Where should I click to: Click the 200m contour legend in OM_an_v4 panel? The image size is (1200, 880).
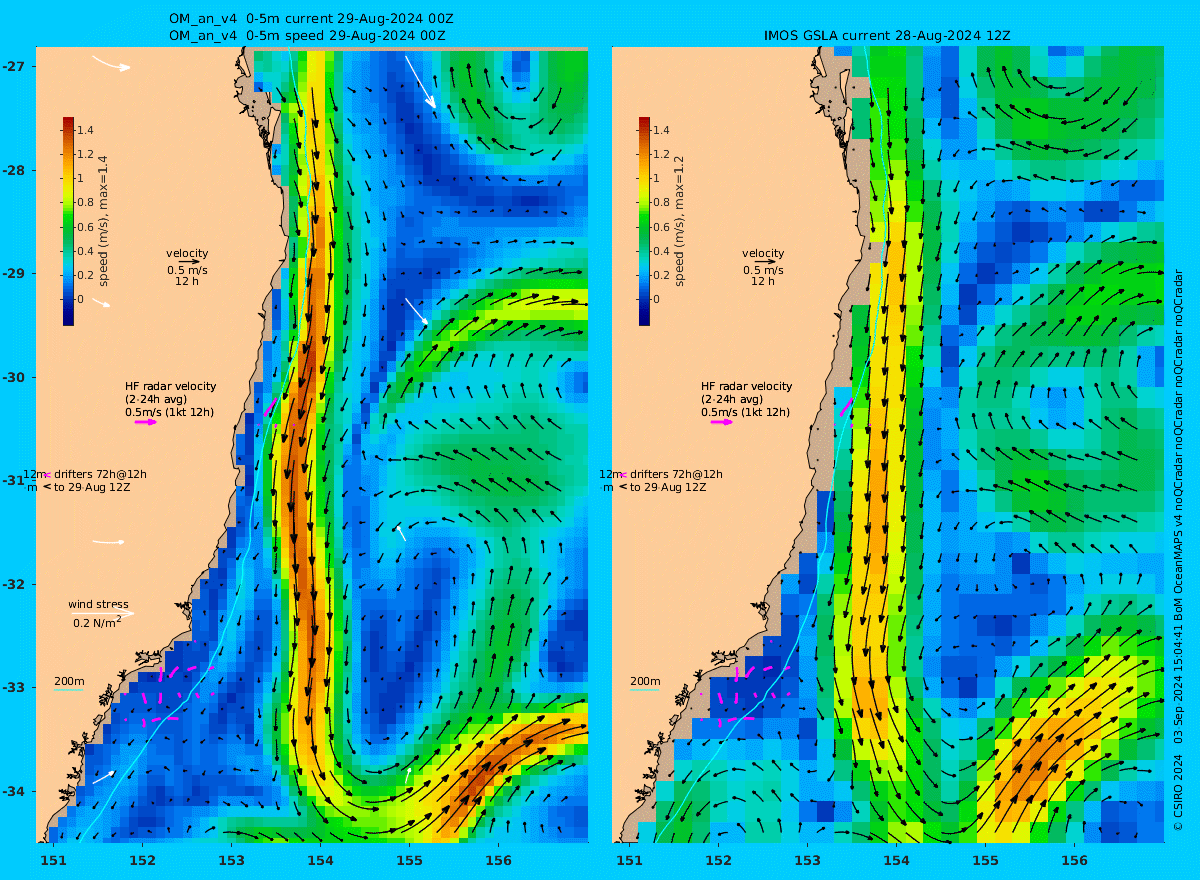click(69, 682)
